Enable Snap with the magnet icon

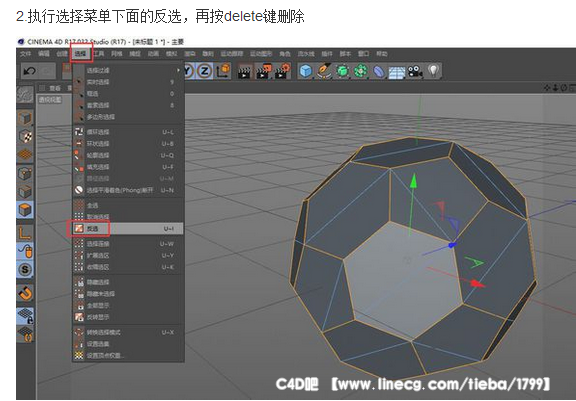[x=25, y=293]
